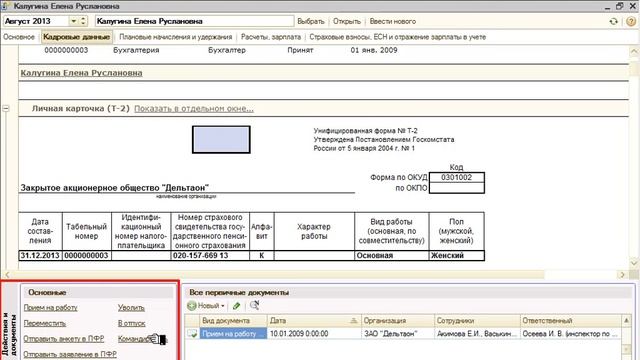640x360 pixels.
Task: Click the Сотрудники column header
Action: click(477, 321)
